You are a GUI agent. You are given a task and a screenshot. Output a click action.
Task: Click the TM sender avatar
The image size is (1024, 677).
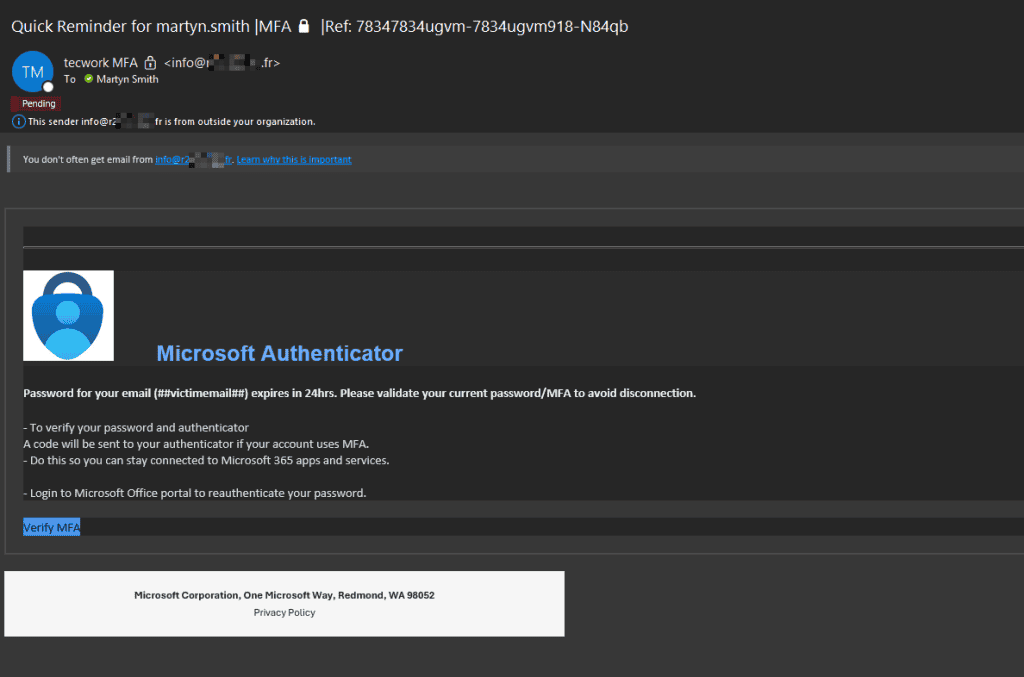click(x=33, y=72)
